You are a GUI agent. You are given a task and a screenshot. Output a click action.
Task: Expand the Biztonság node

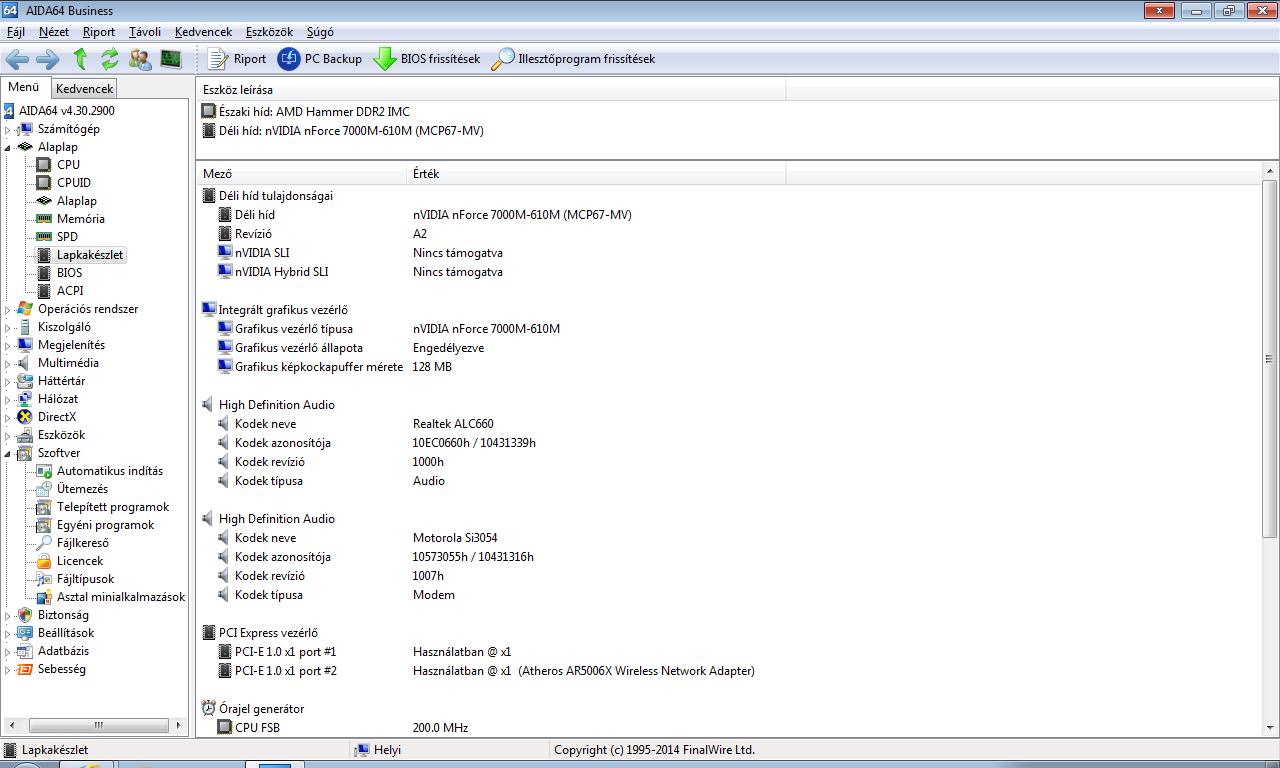pyautogui.click(x=8, y=615)
